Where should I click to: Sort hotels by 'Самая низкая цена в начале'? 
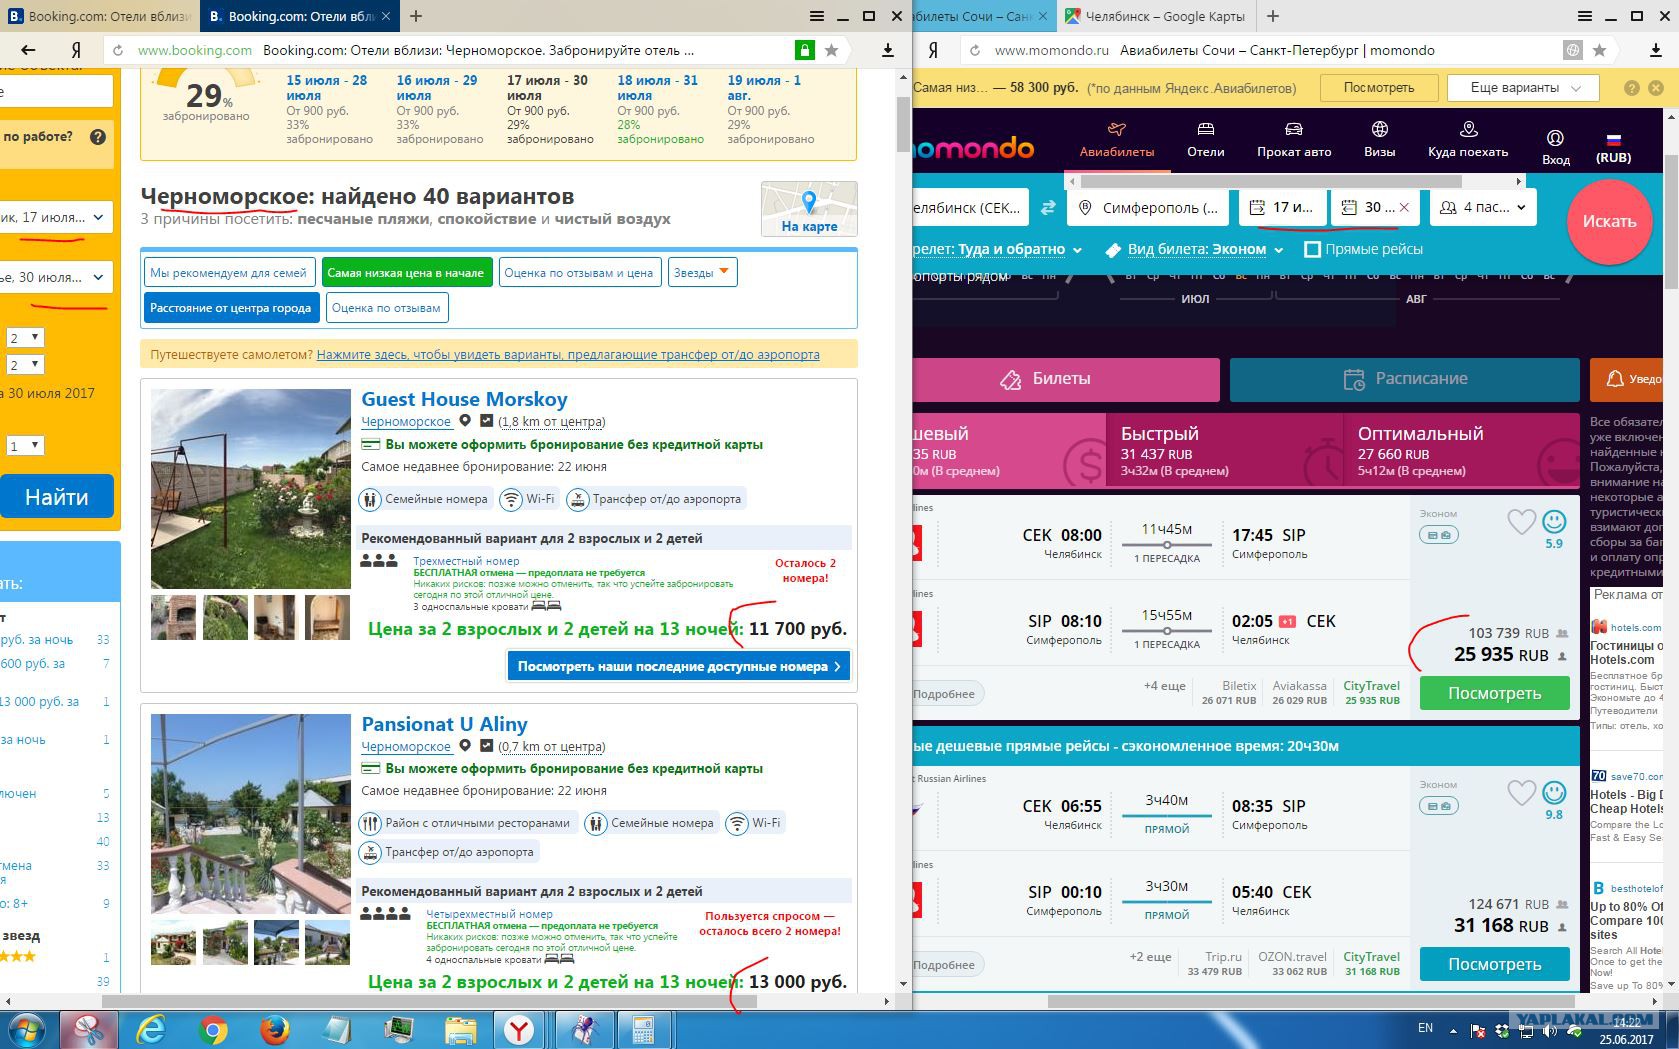[x=406, y=272]
